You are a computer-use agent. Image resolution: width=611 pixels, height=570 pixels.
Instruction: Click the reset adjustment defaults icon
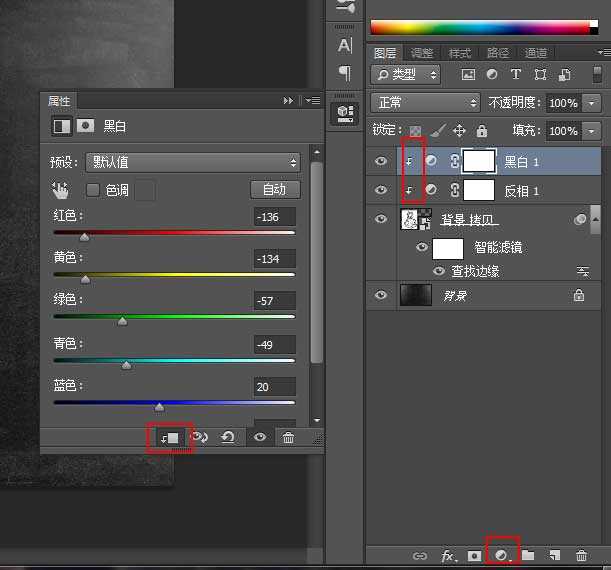tap(228, 438)
